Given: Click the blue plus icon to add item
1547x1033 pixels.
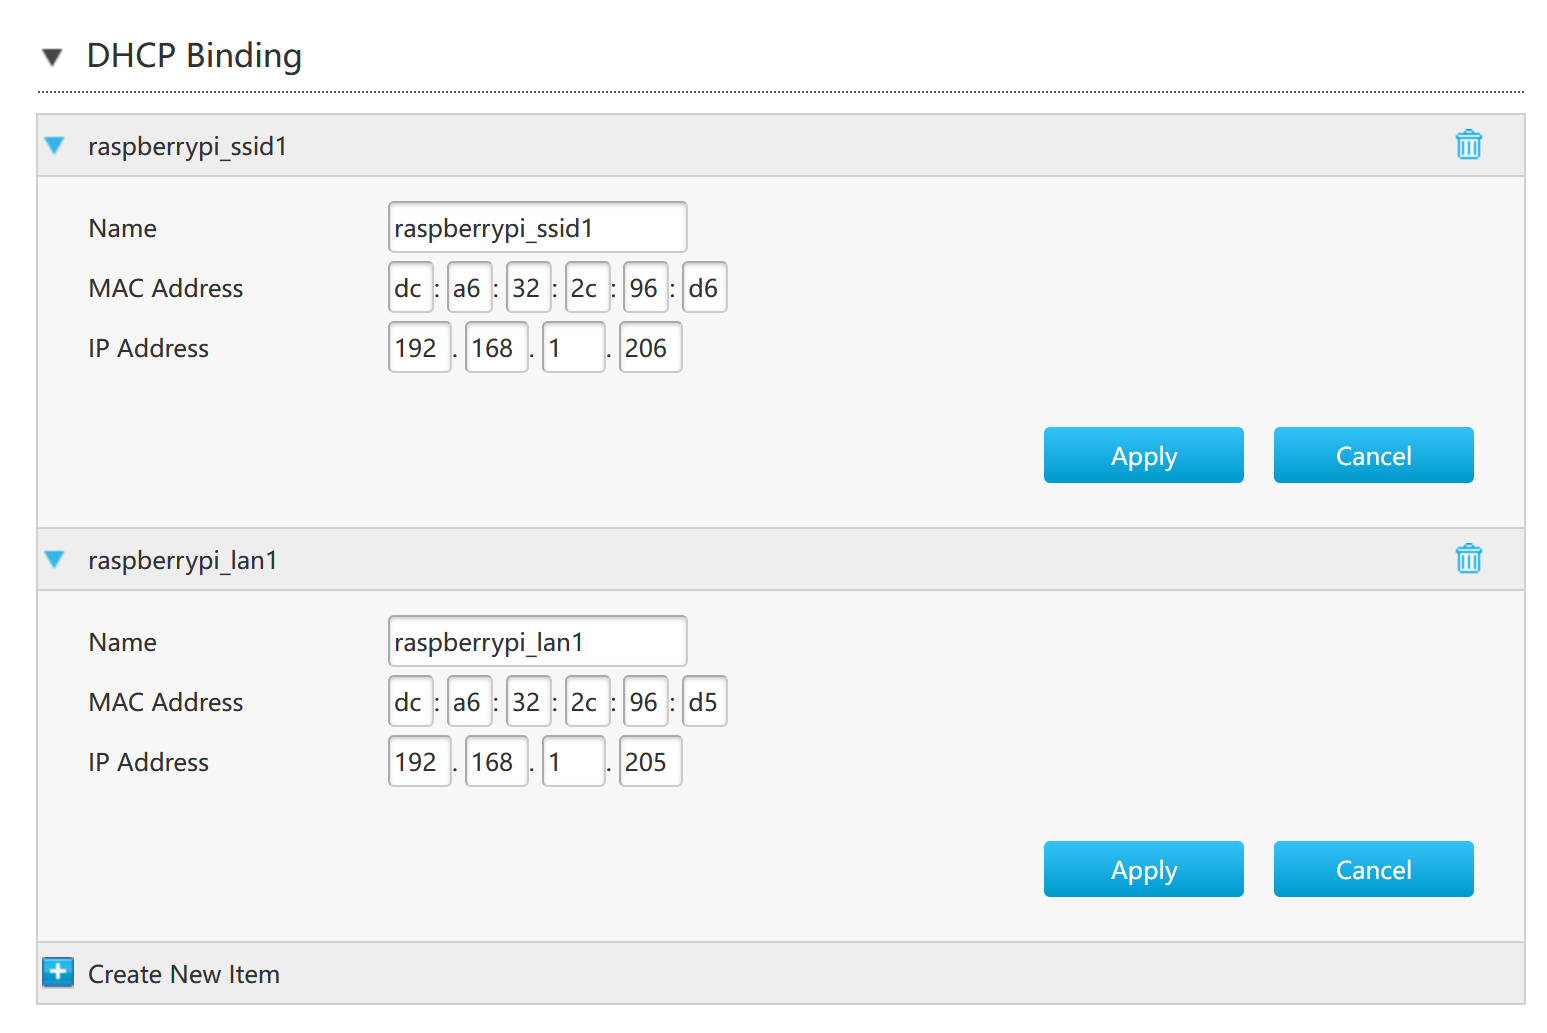Looking at the screenshot, I should (58, 972).
